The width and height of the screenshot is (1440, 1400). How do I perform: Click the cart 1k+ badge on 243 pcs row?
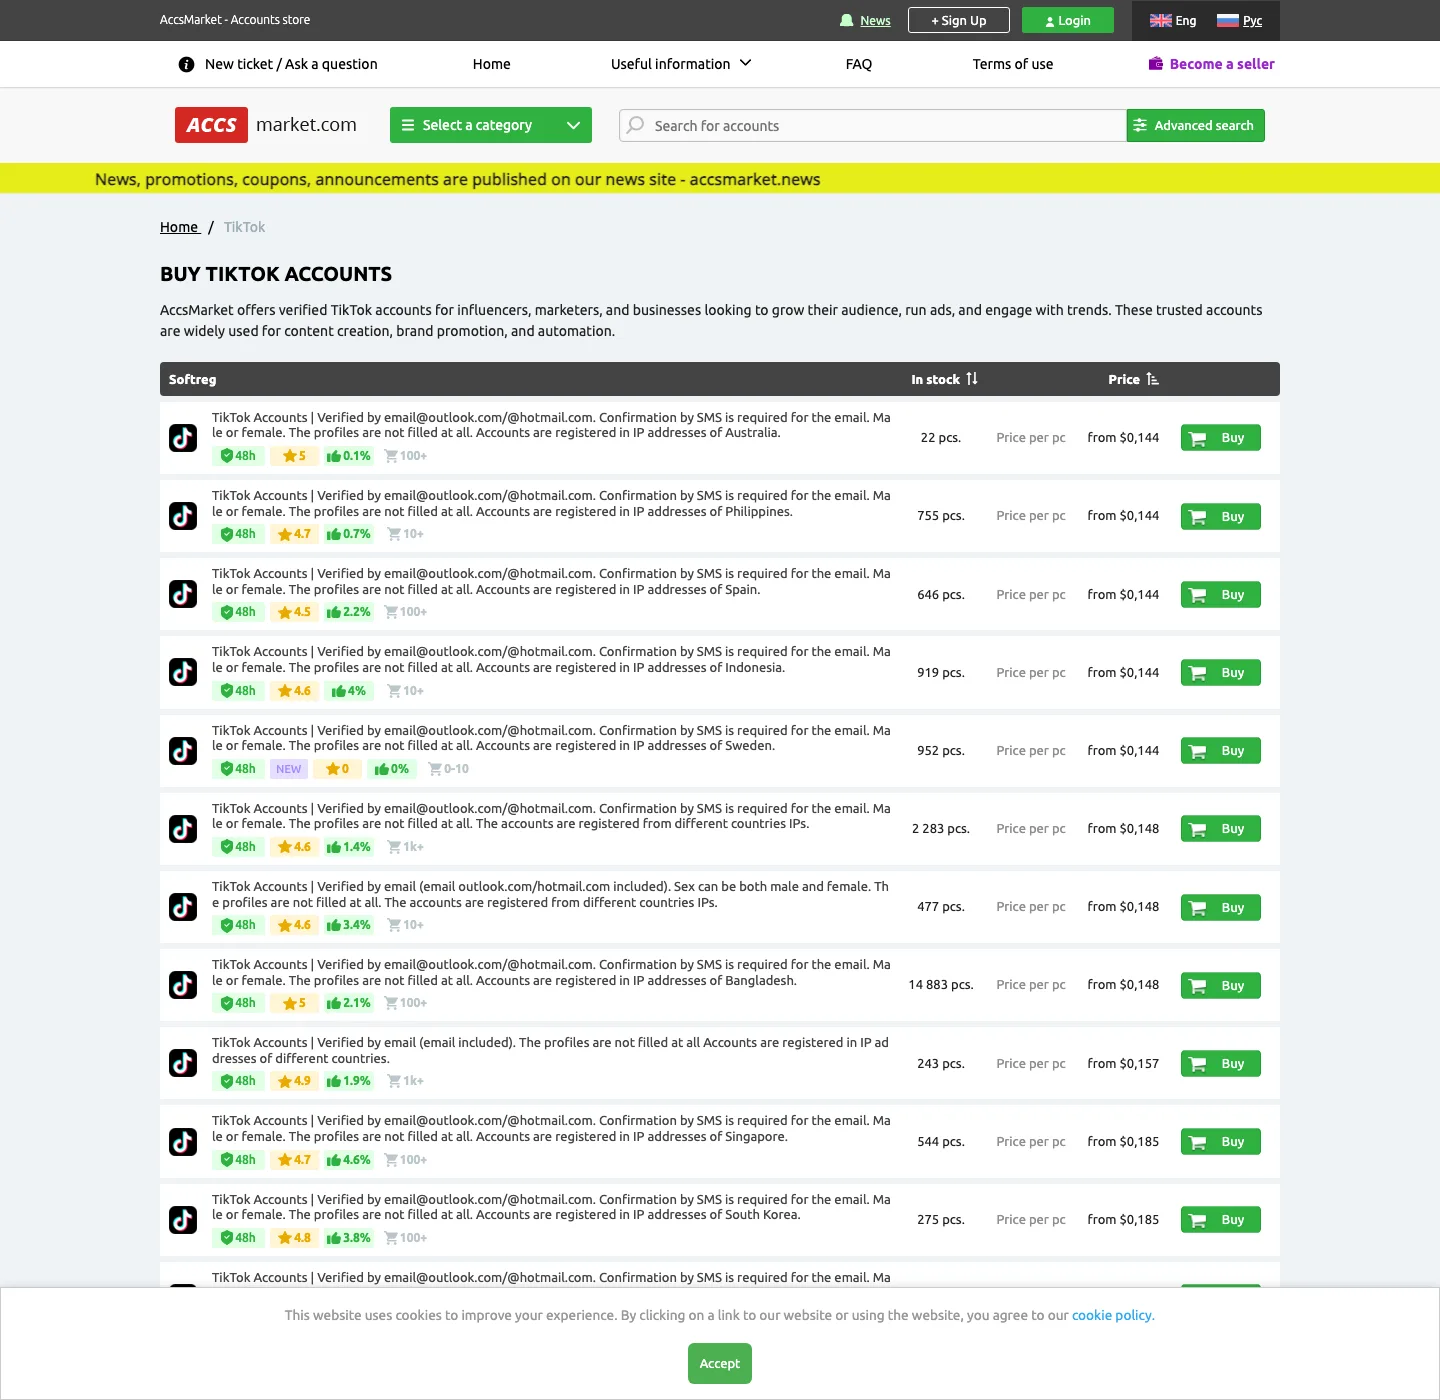(406, 1081)
